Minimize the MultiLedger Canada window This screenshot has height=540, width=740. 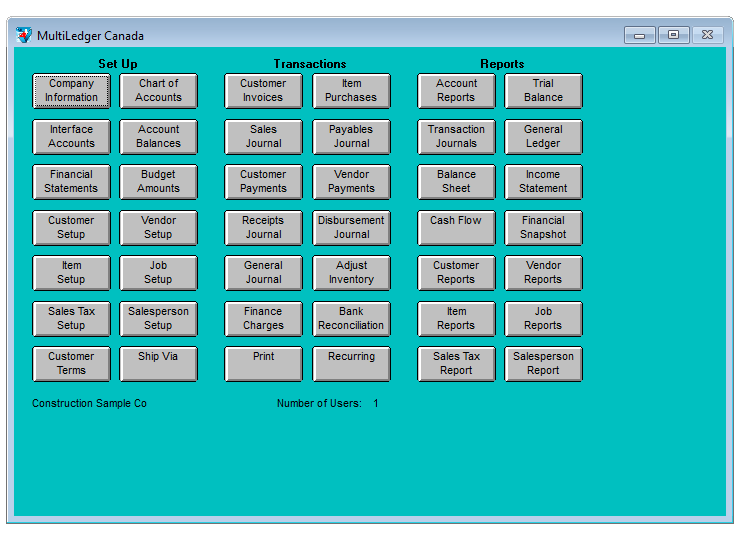pos(639,35)
